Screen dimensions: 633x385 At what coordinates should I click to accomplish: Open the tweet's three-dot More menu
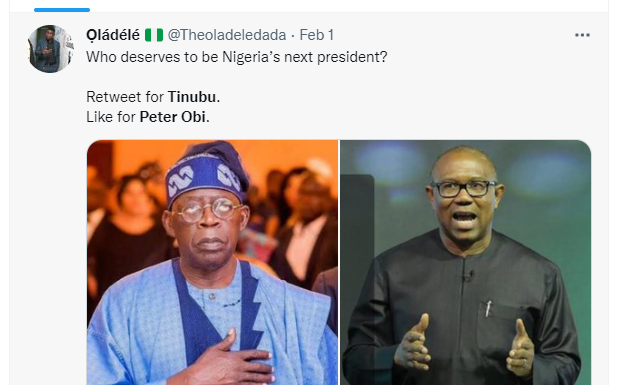(x=582, y=36)
